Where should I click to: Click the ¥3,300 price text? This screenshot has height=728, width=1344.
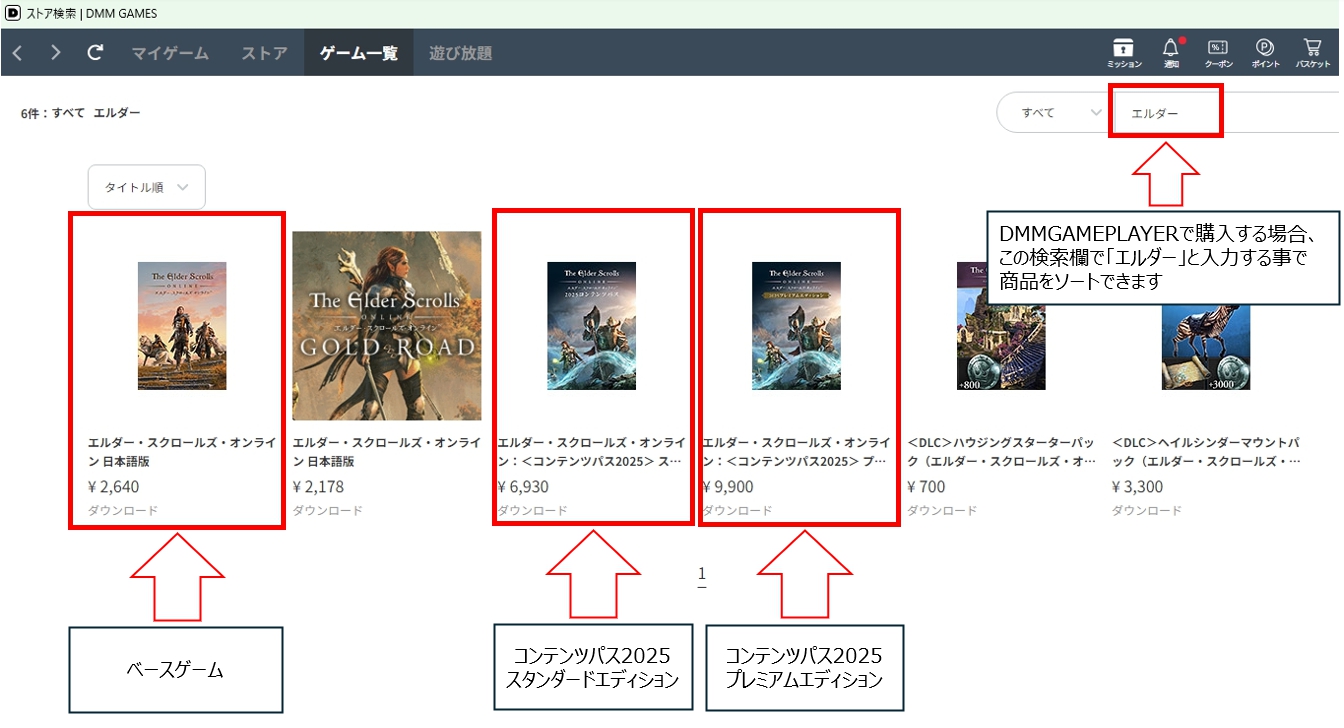1138,487
